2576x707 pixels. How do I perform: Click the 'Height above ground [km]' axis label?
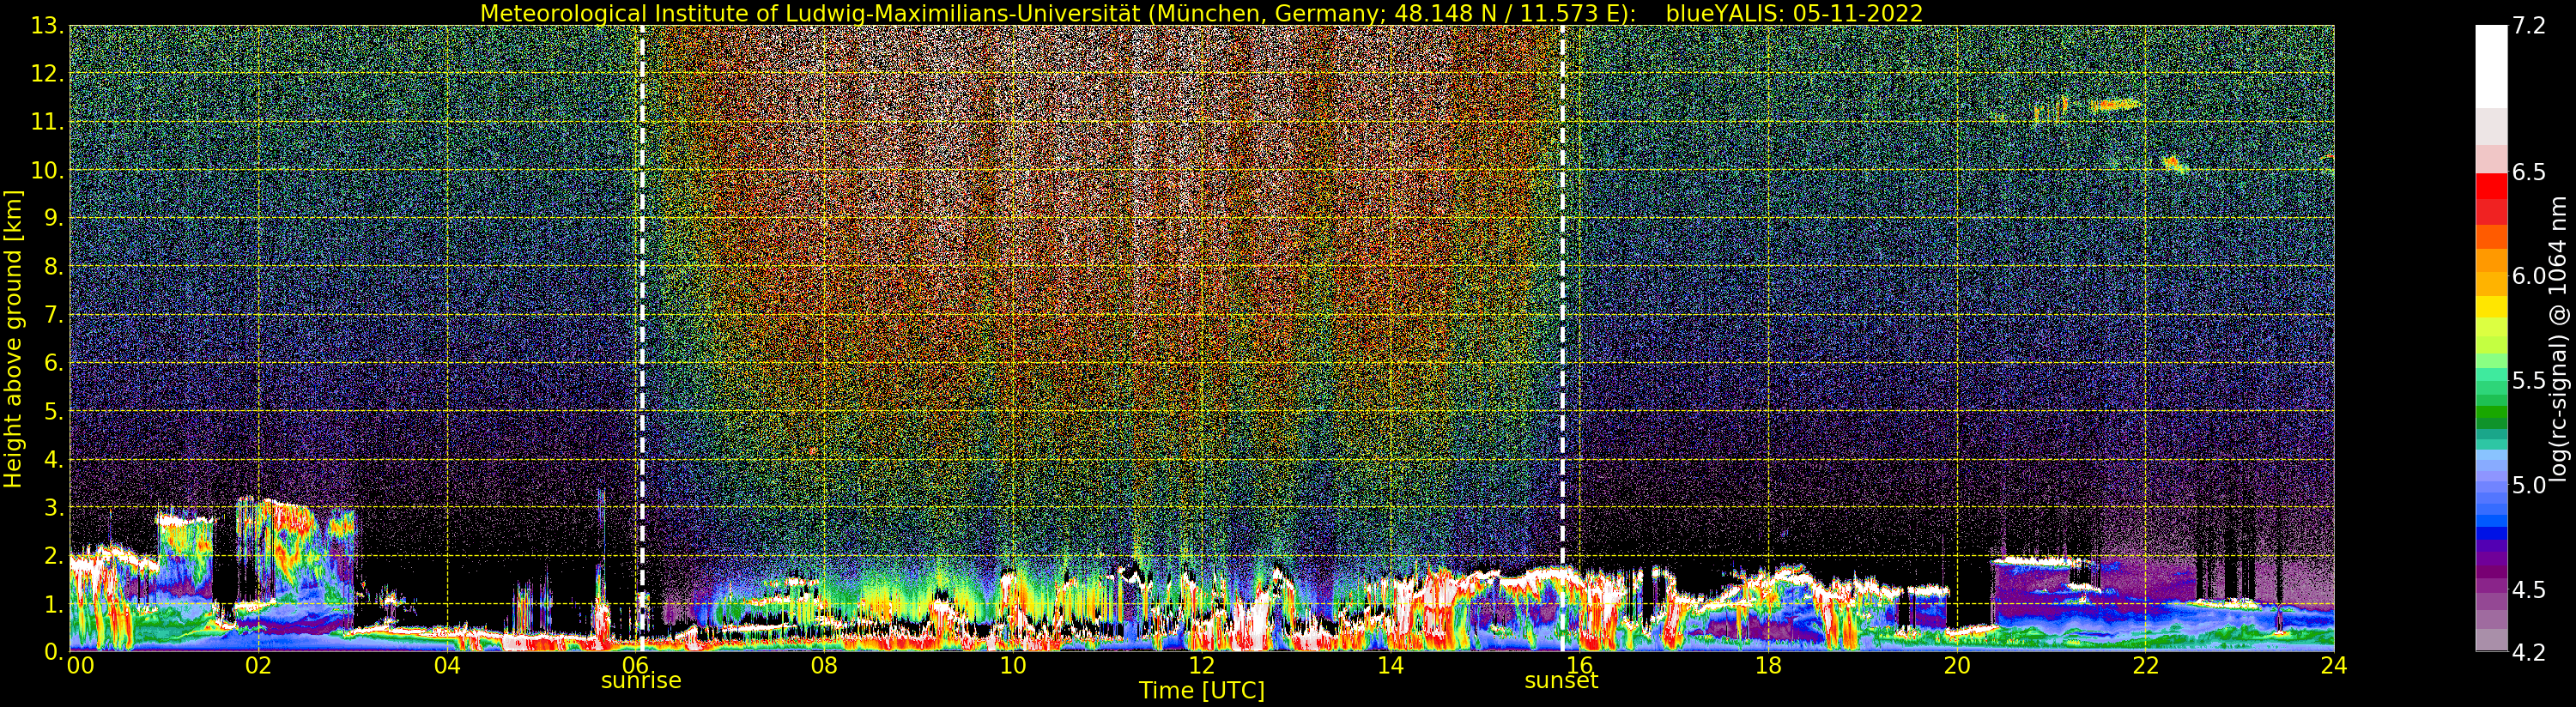coord(13,339)
